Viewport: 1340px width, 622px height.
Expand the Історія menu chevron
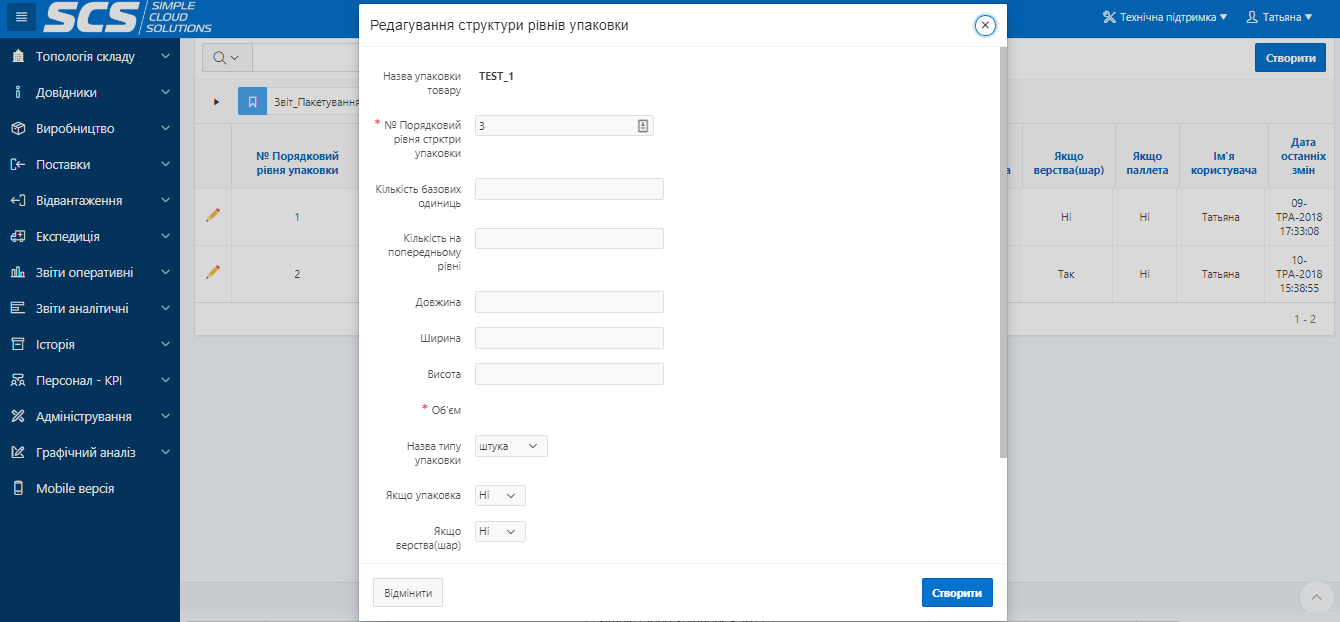(x=165, y=345)
